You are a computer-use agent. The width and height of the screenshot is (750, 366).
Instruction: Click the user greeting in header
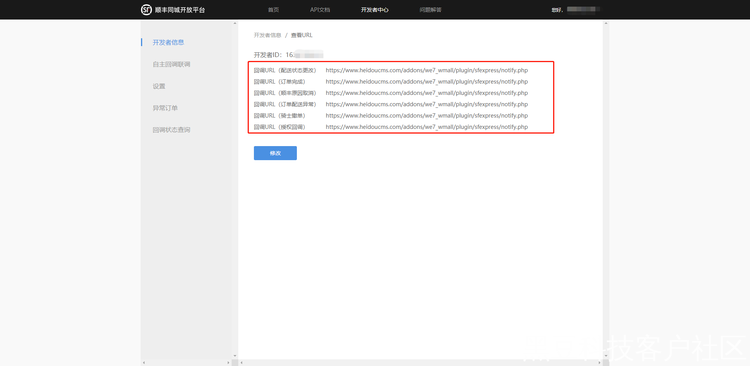[x=576, y=10]
